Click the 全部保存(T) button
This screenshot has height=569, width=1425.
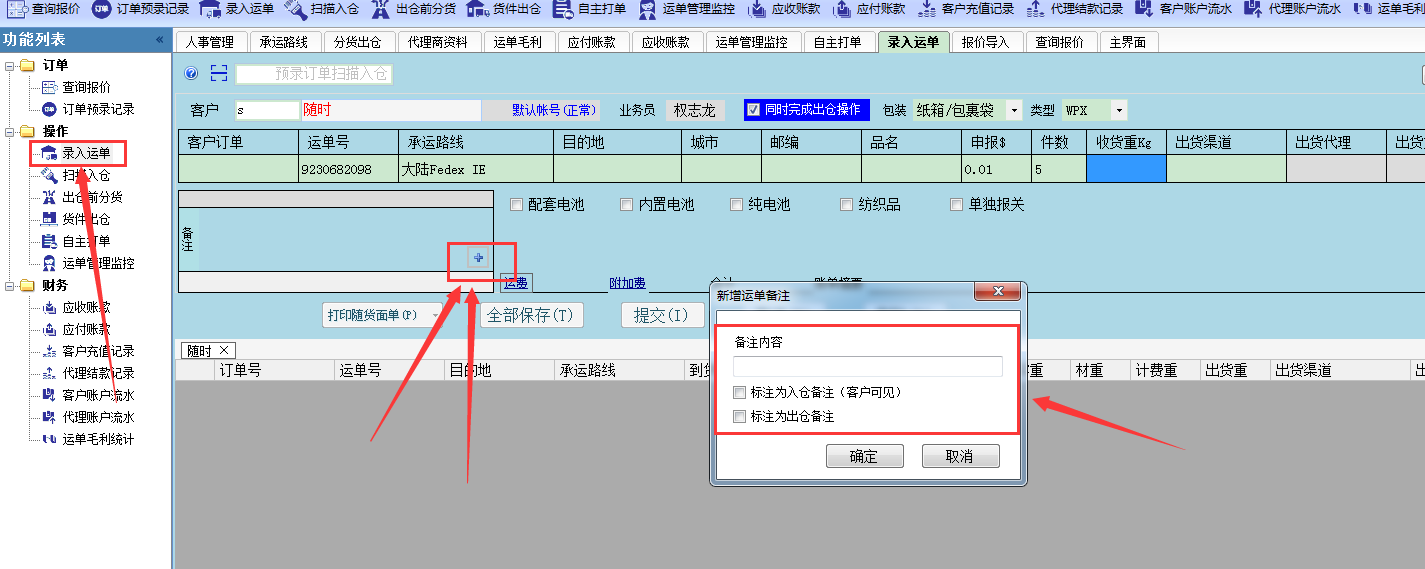pyautogui.click(x=530, y=315)
